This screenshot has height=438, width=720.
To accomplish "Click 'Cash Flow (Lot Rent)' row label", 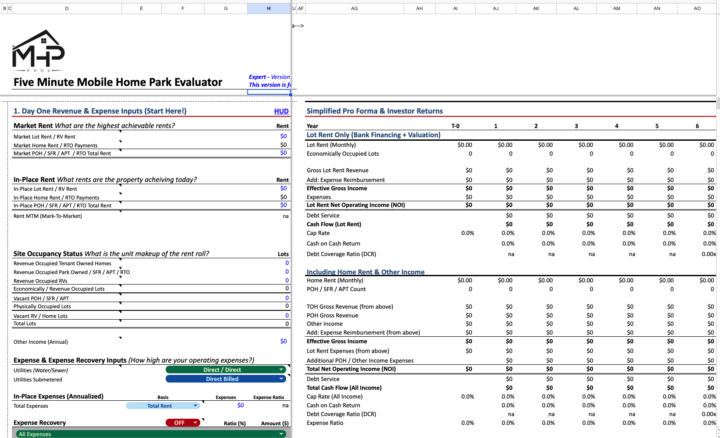I will (334, 225).
